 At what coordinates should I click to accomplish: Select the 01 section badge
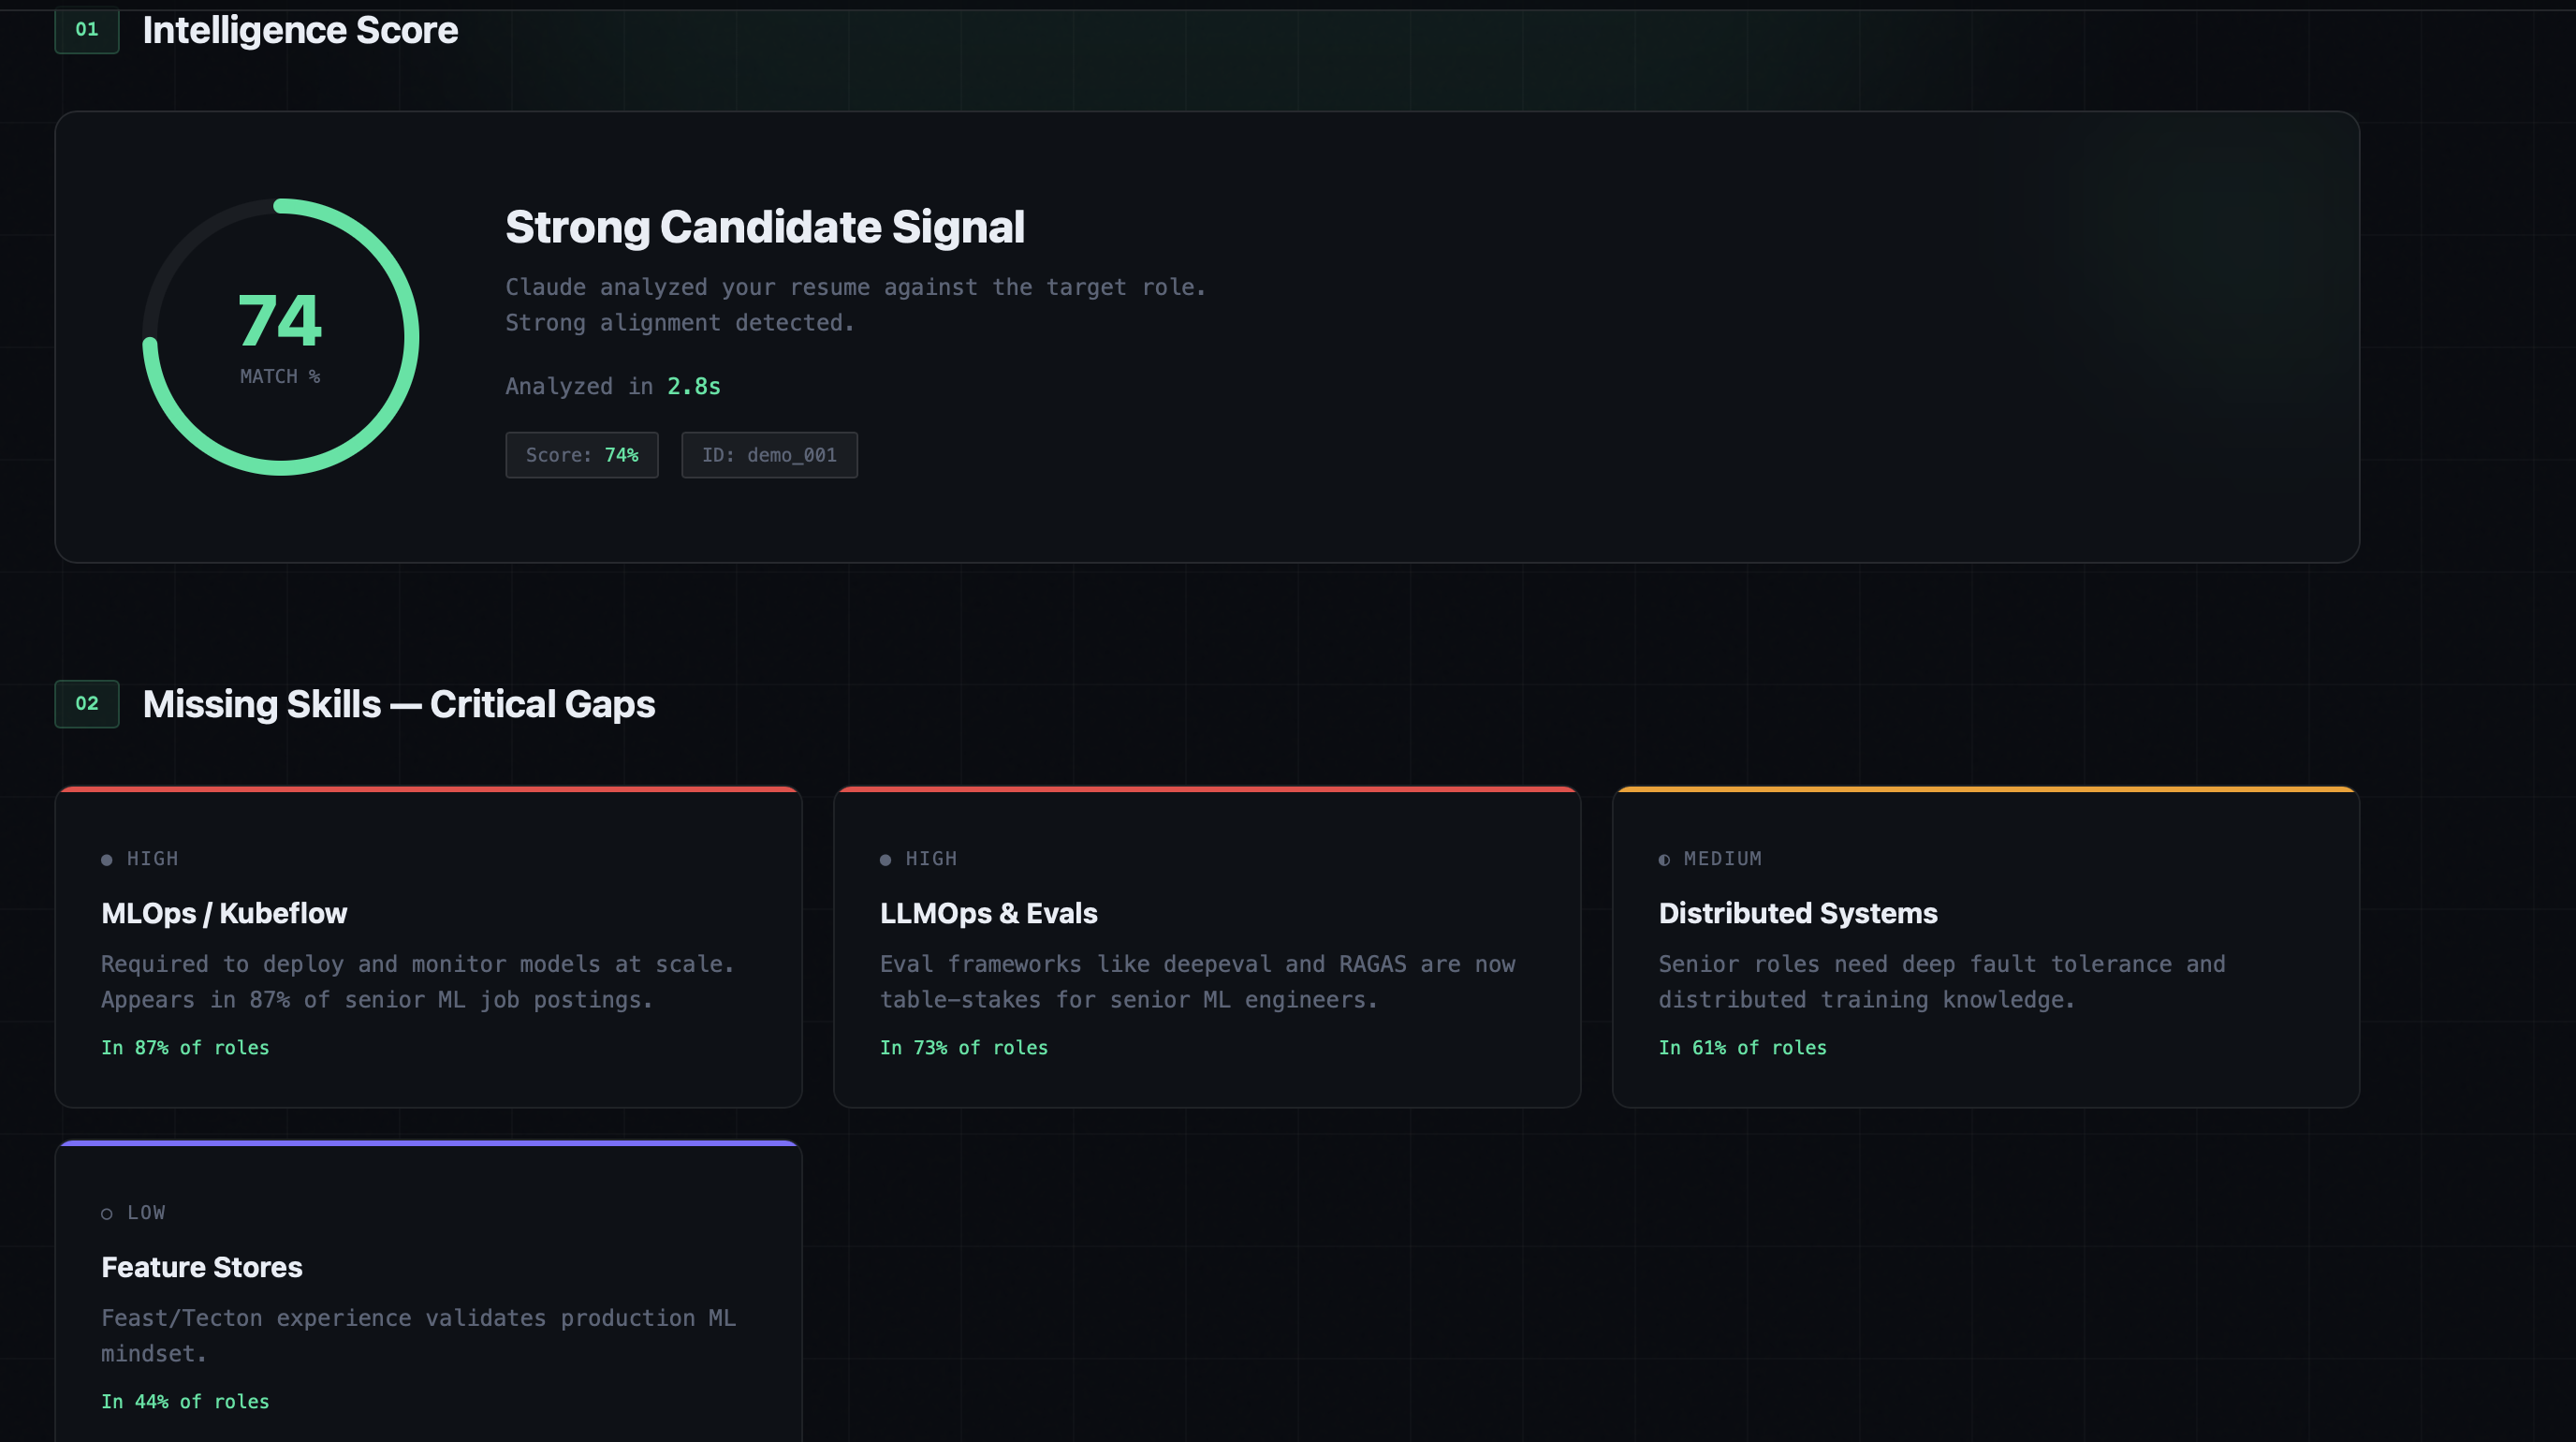(x=86, y=30)
